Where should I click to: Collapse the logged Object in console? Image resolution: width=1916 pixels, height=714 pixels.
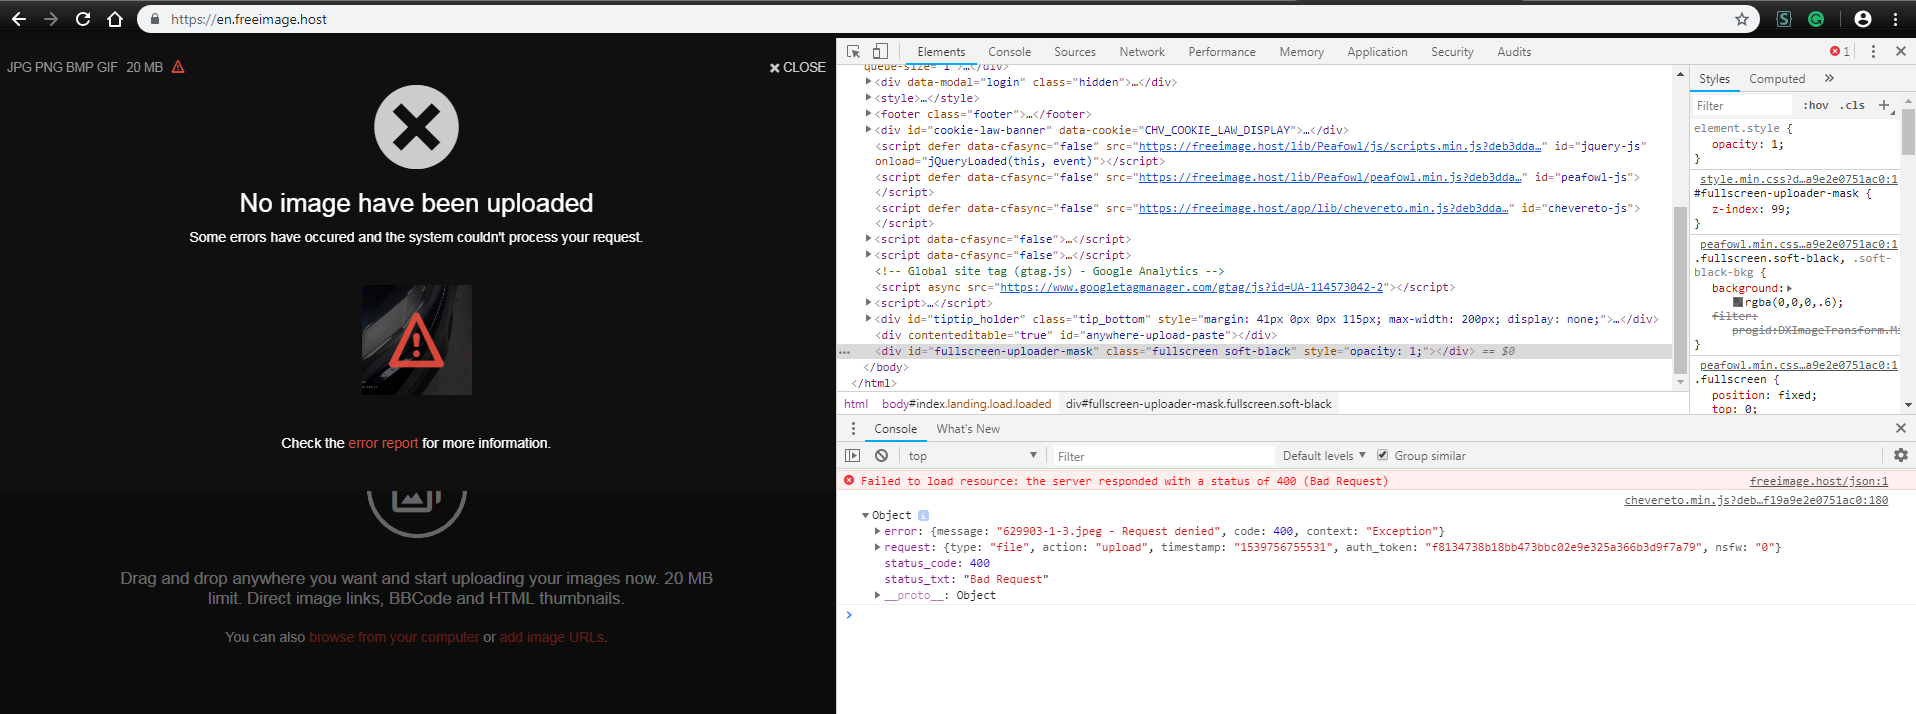point(866,516)
